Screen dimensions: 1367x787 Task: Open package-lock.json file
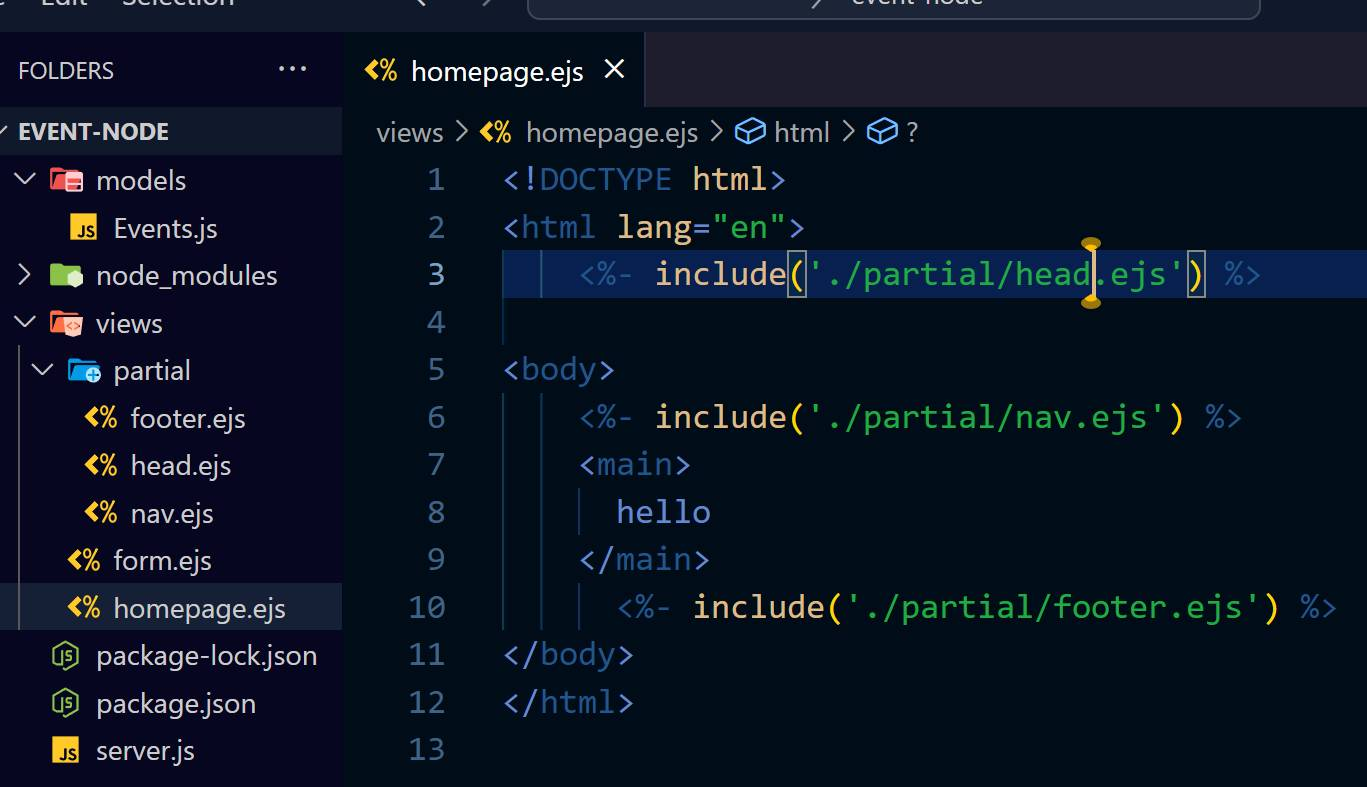point(207,656)
